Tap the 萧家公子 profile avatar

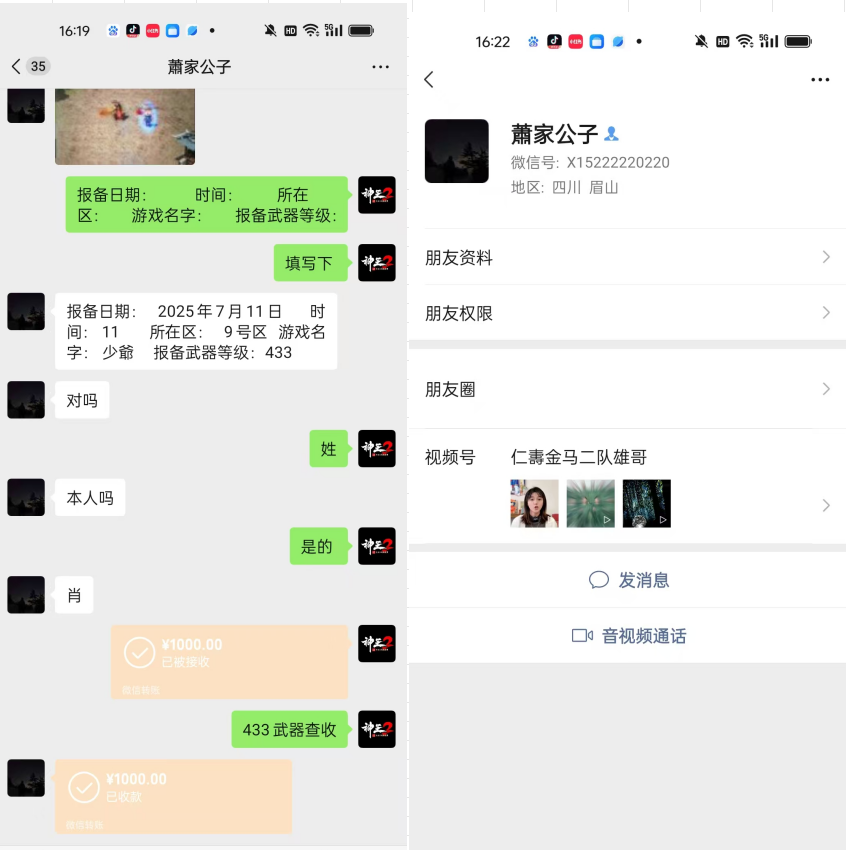coord(456,151)
